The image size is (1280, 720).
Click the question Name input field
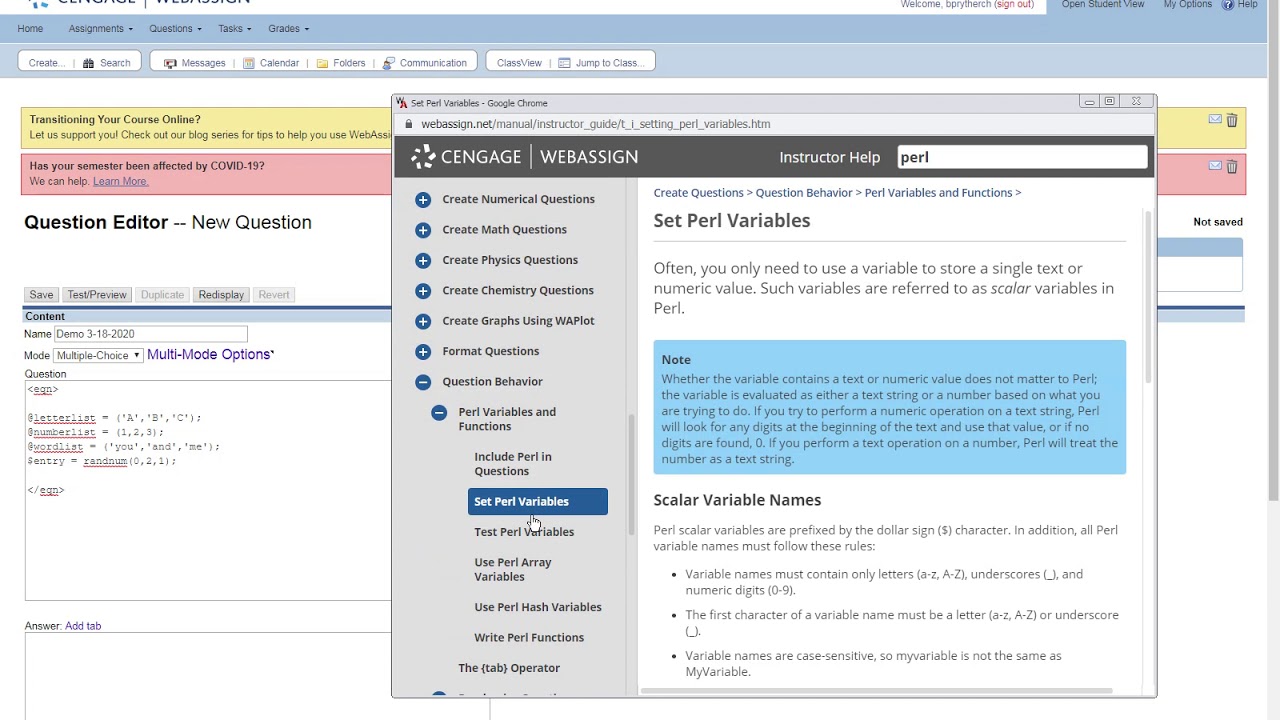point(150,334)
